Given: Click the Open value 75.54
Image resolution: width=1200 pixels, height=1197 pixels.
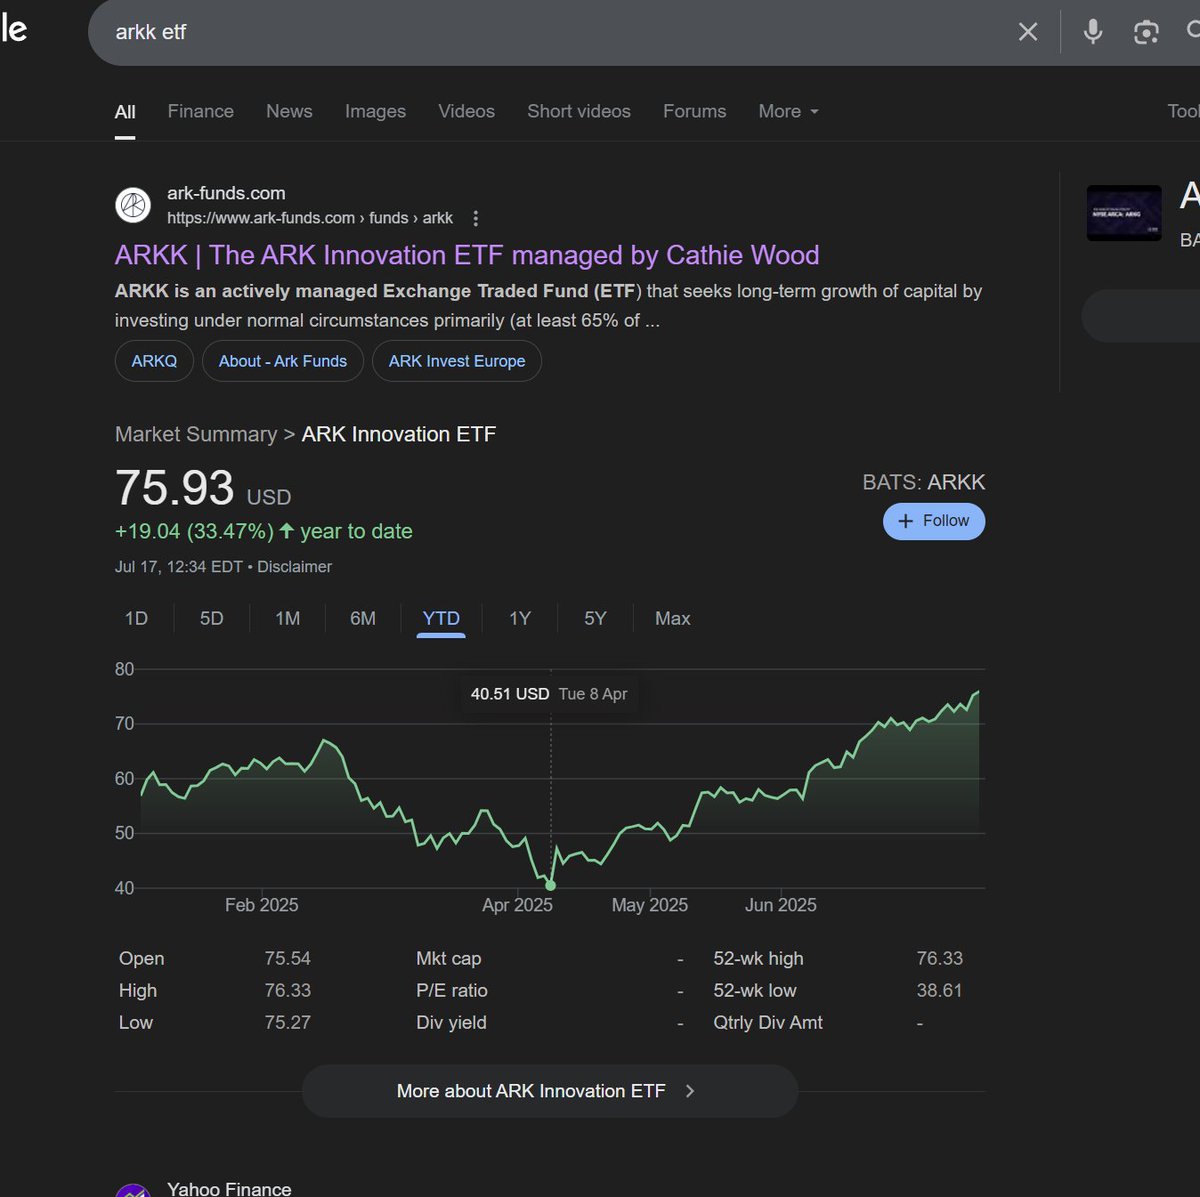Looking at the screenshot, I should [288, 959].
